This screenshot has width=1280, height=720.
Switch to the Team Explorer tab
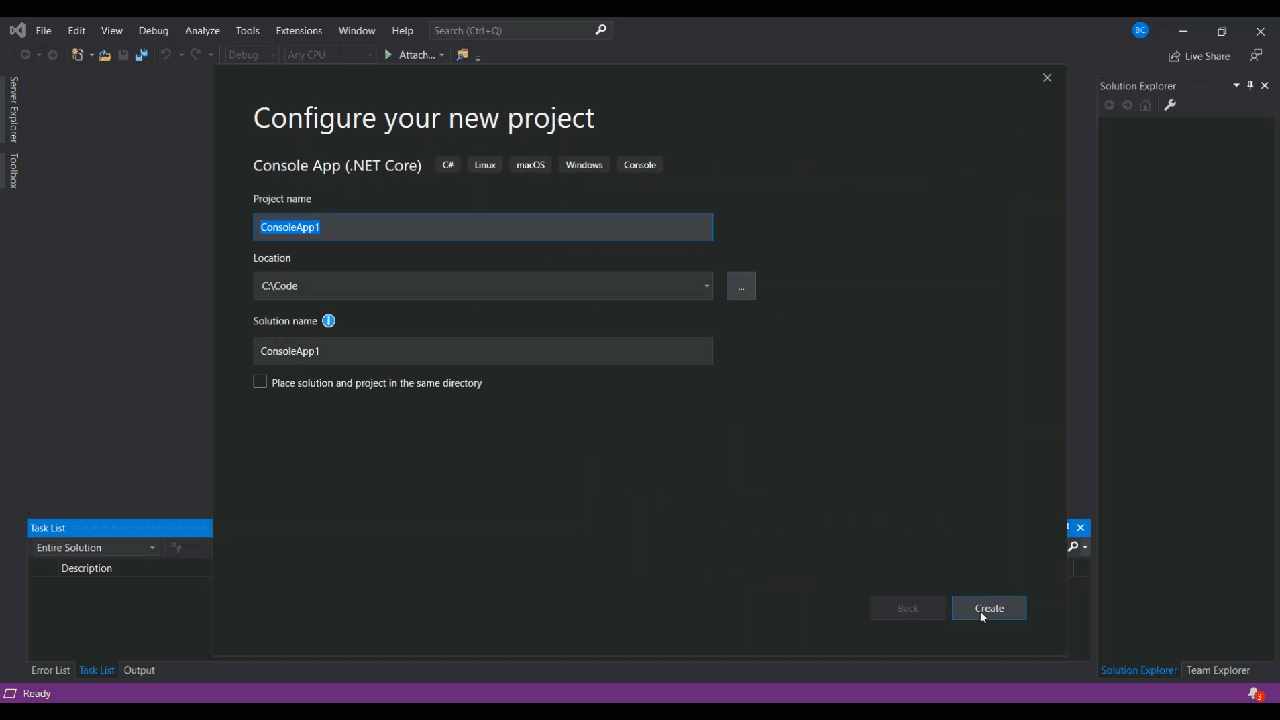(x=1218, y=670)
